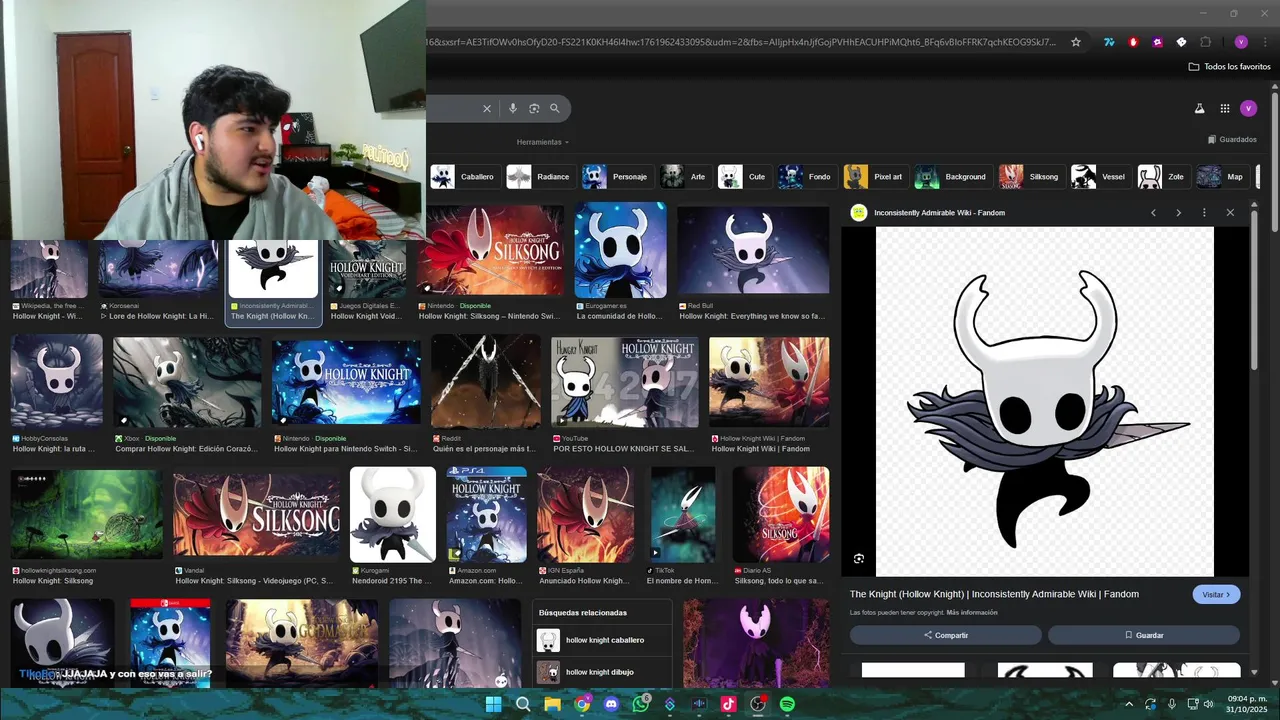Filter results by the Radiance chip
Viewport: 1280px width, 720px height.
point(539,177)
